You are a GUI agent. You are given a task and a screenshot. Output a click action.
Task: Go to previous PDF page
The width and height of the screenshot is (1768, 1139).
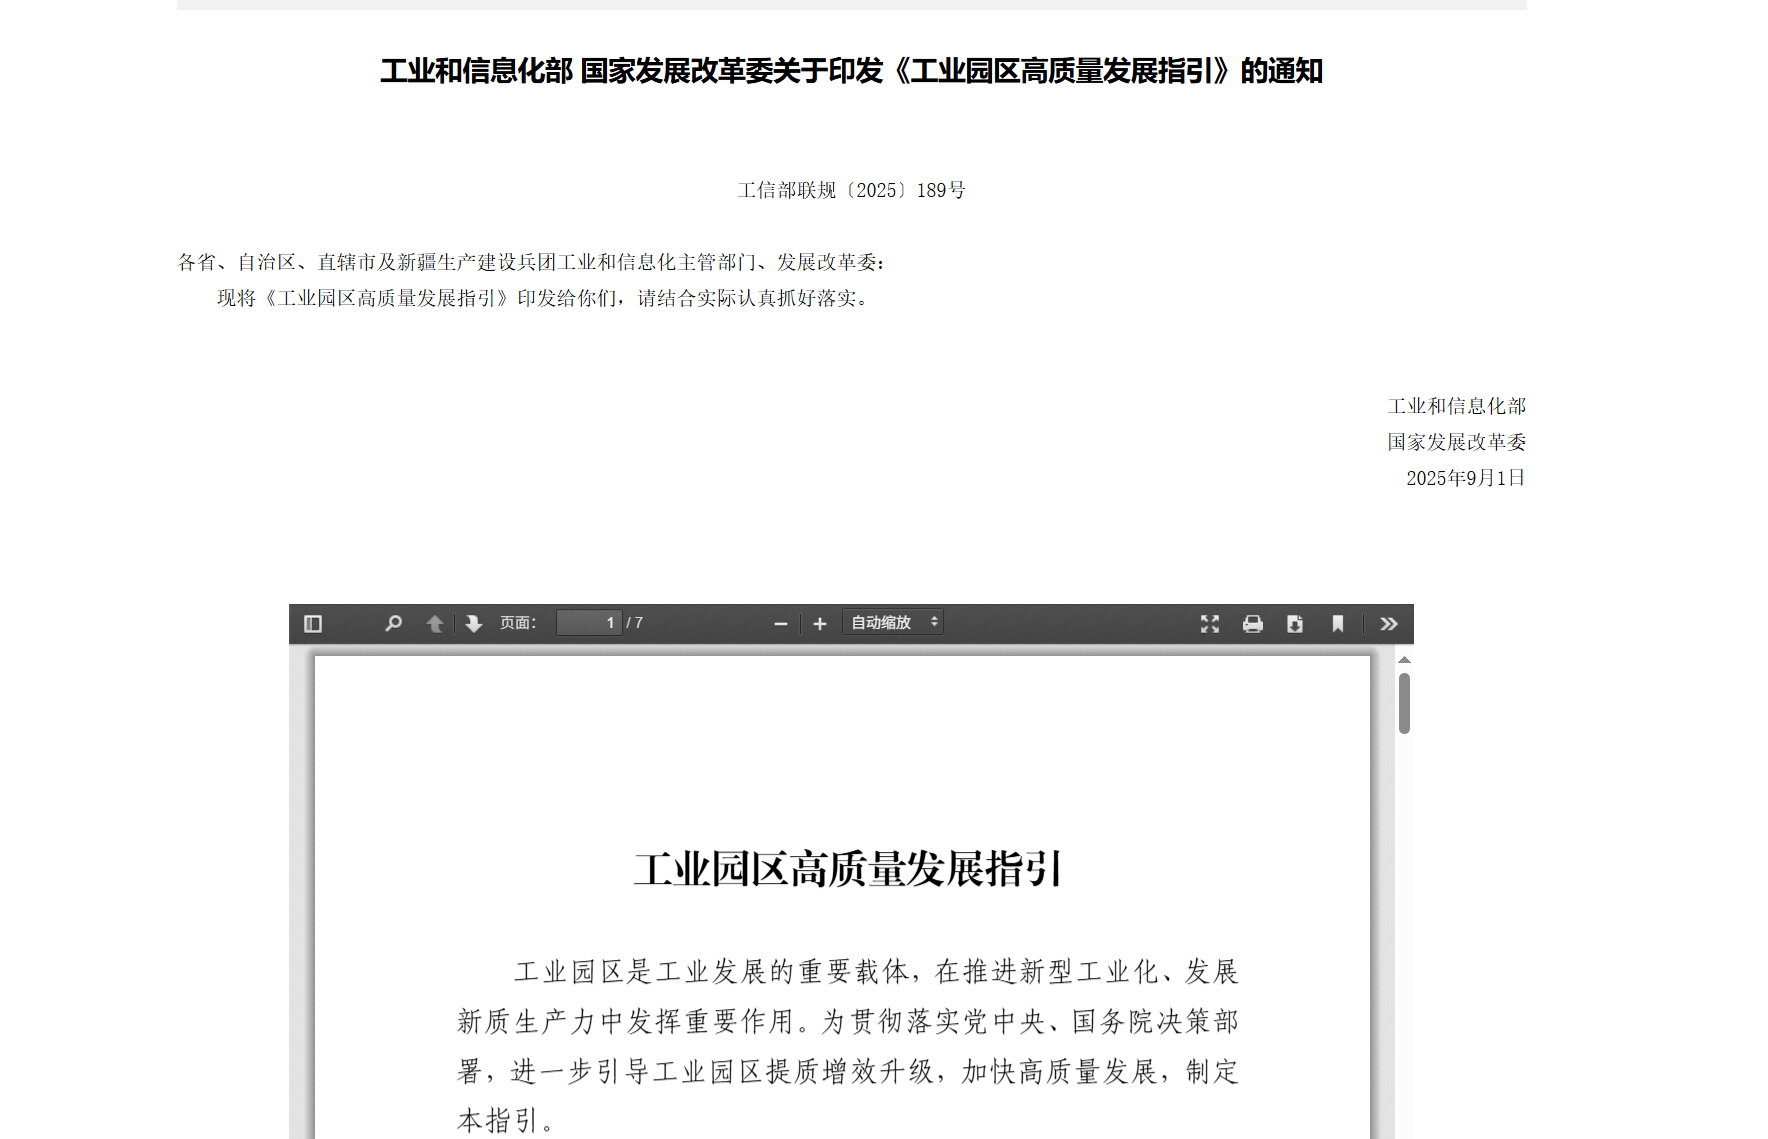435,624
